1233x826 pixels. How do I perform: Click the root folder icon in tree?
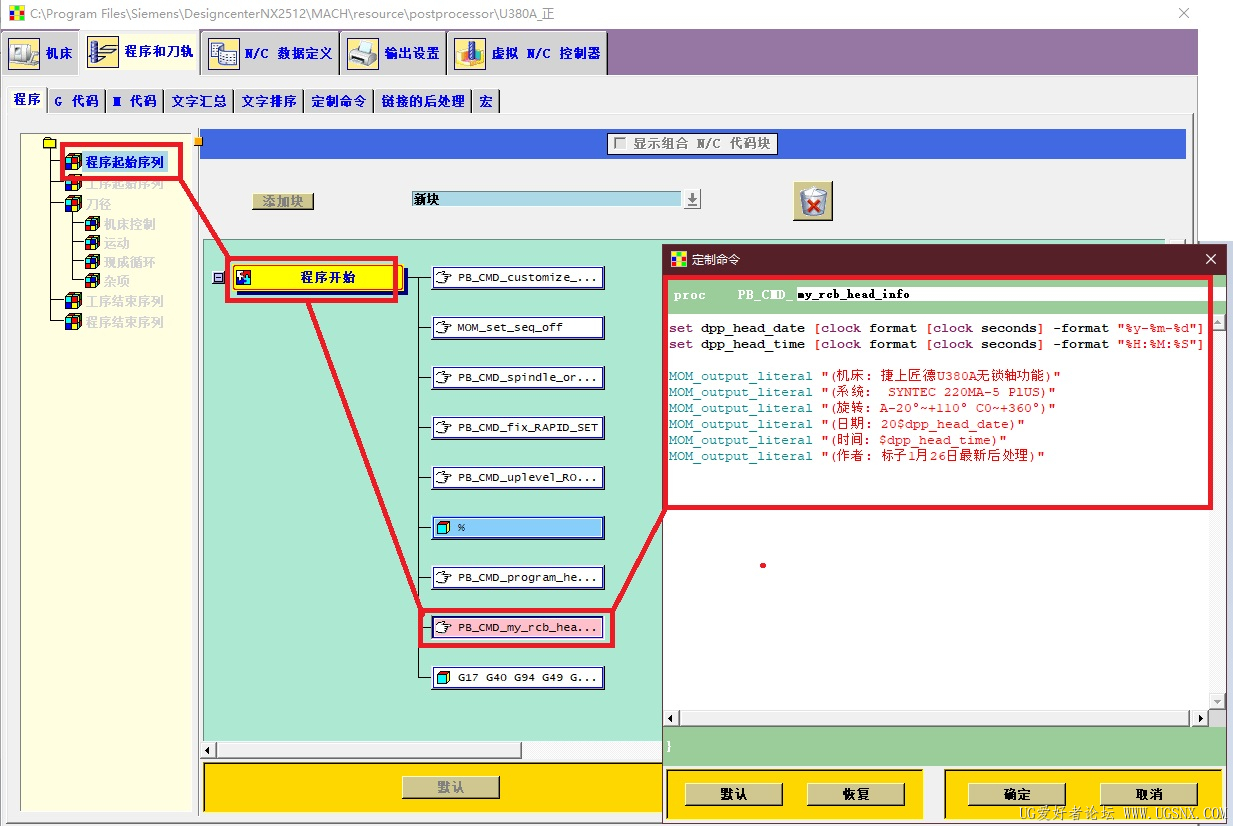tap(50, 143)
